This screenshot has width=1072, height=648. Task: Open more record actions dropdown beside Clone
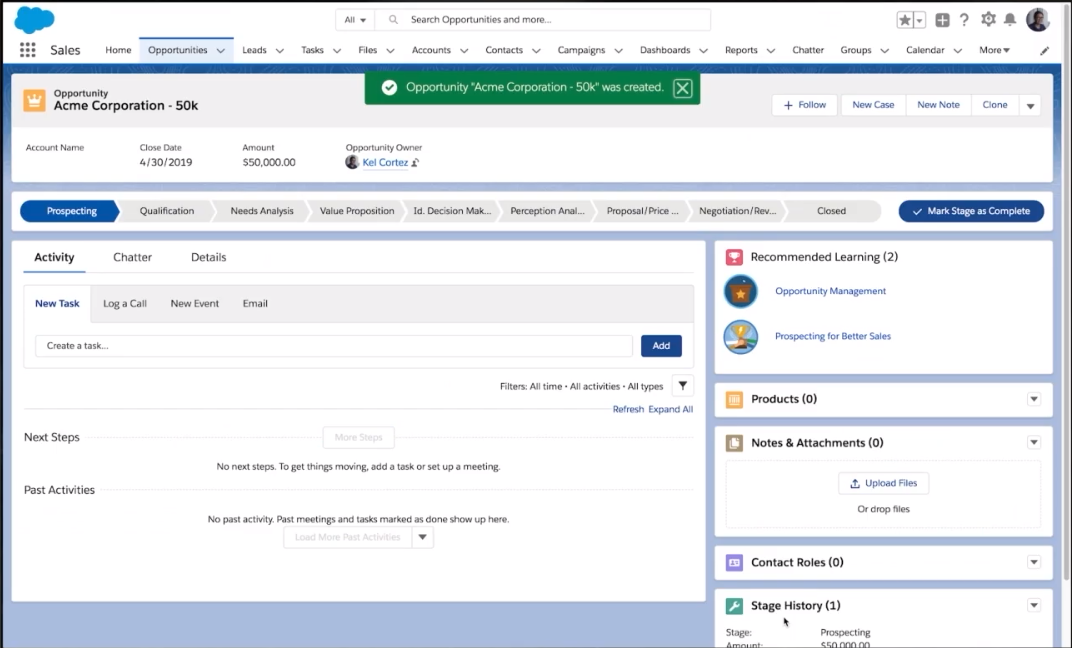click(1030, 105)
